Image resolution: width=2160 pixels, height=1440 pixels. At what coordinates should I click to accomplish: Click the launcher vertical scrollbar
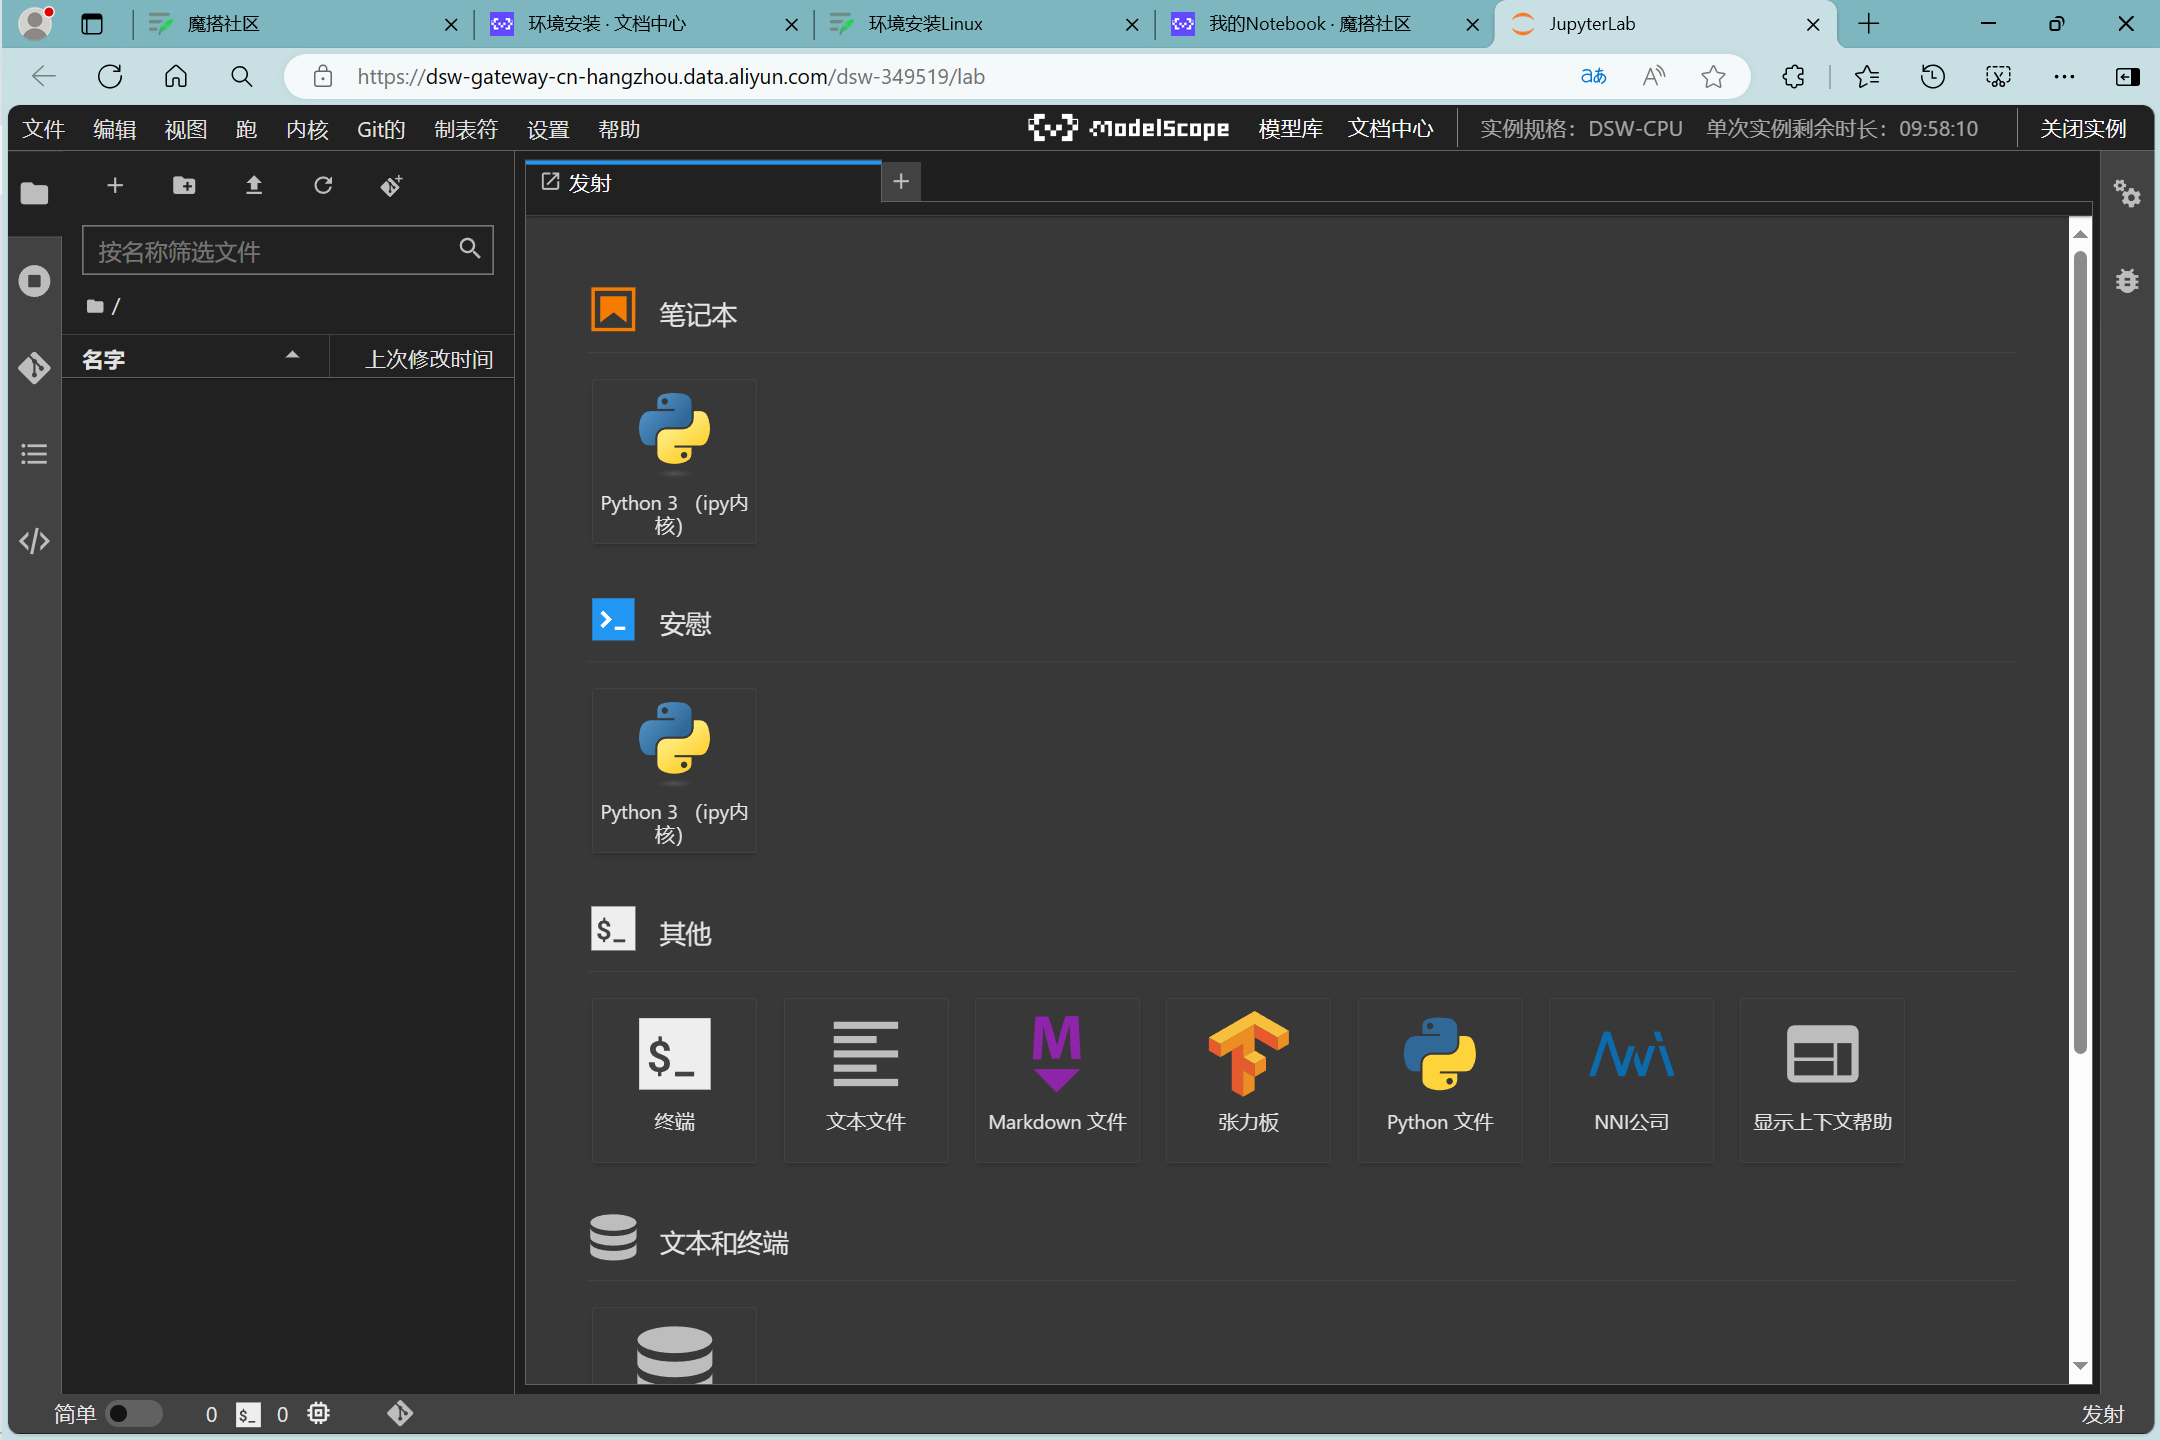[x=2080, y=650]
